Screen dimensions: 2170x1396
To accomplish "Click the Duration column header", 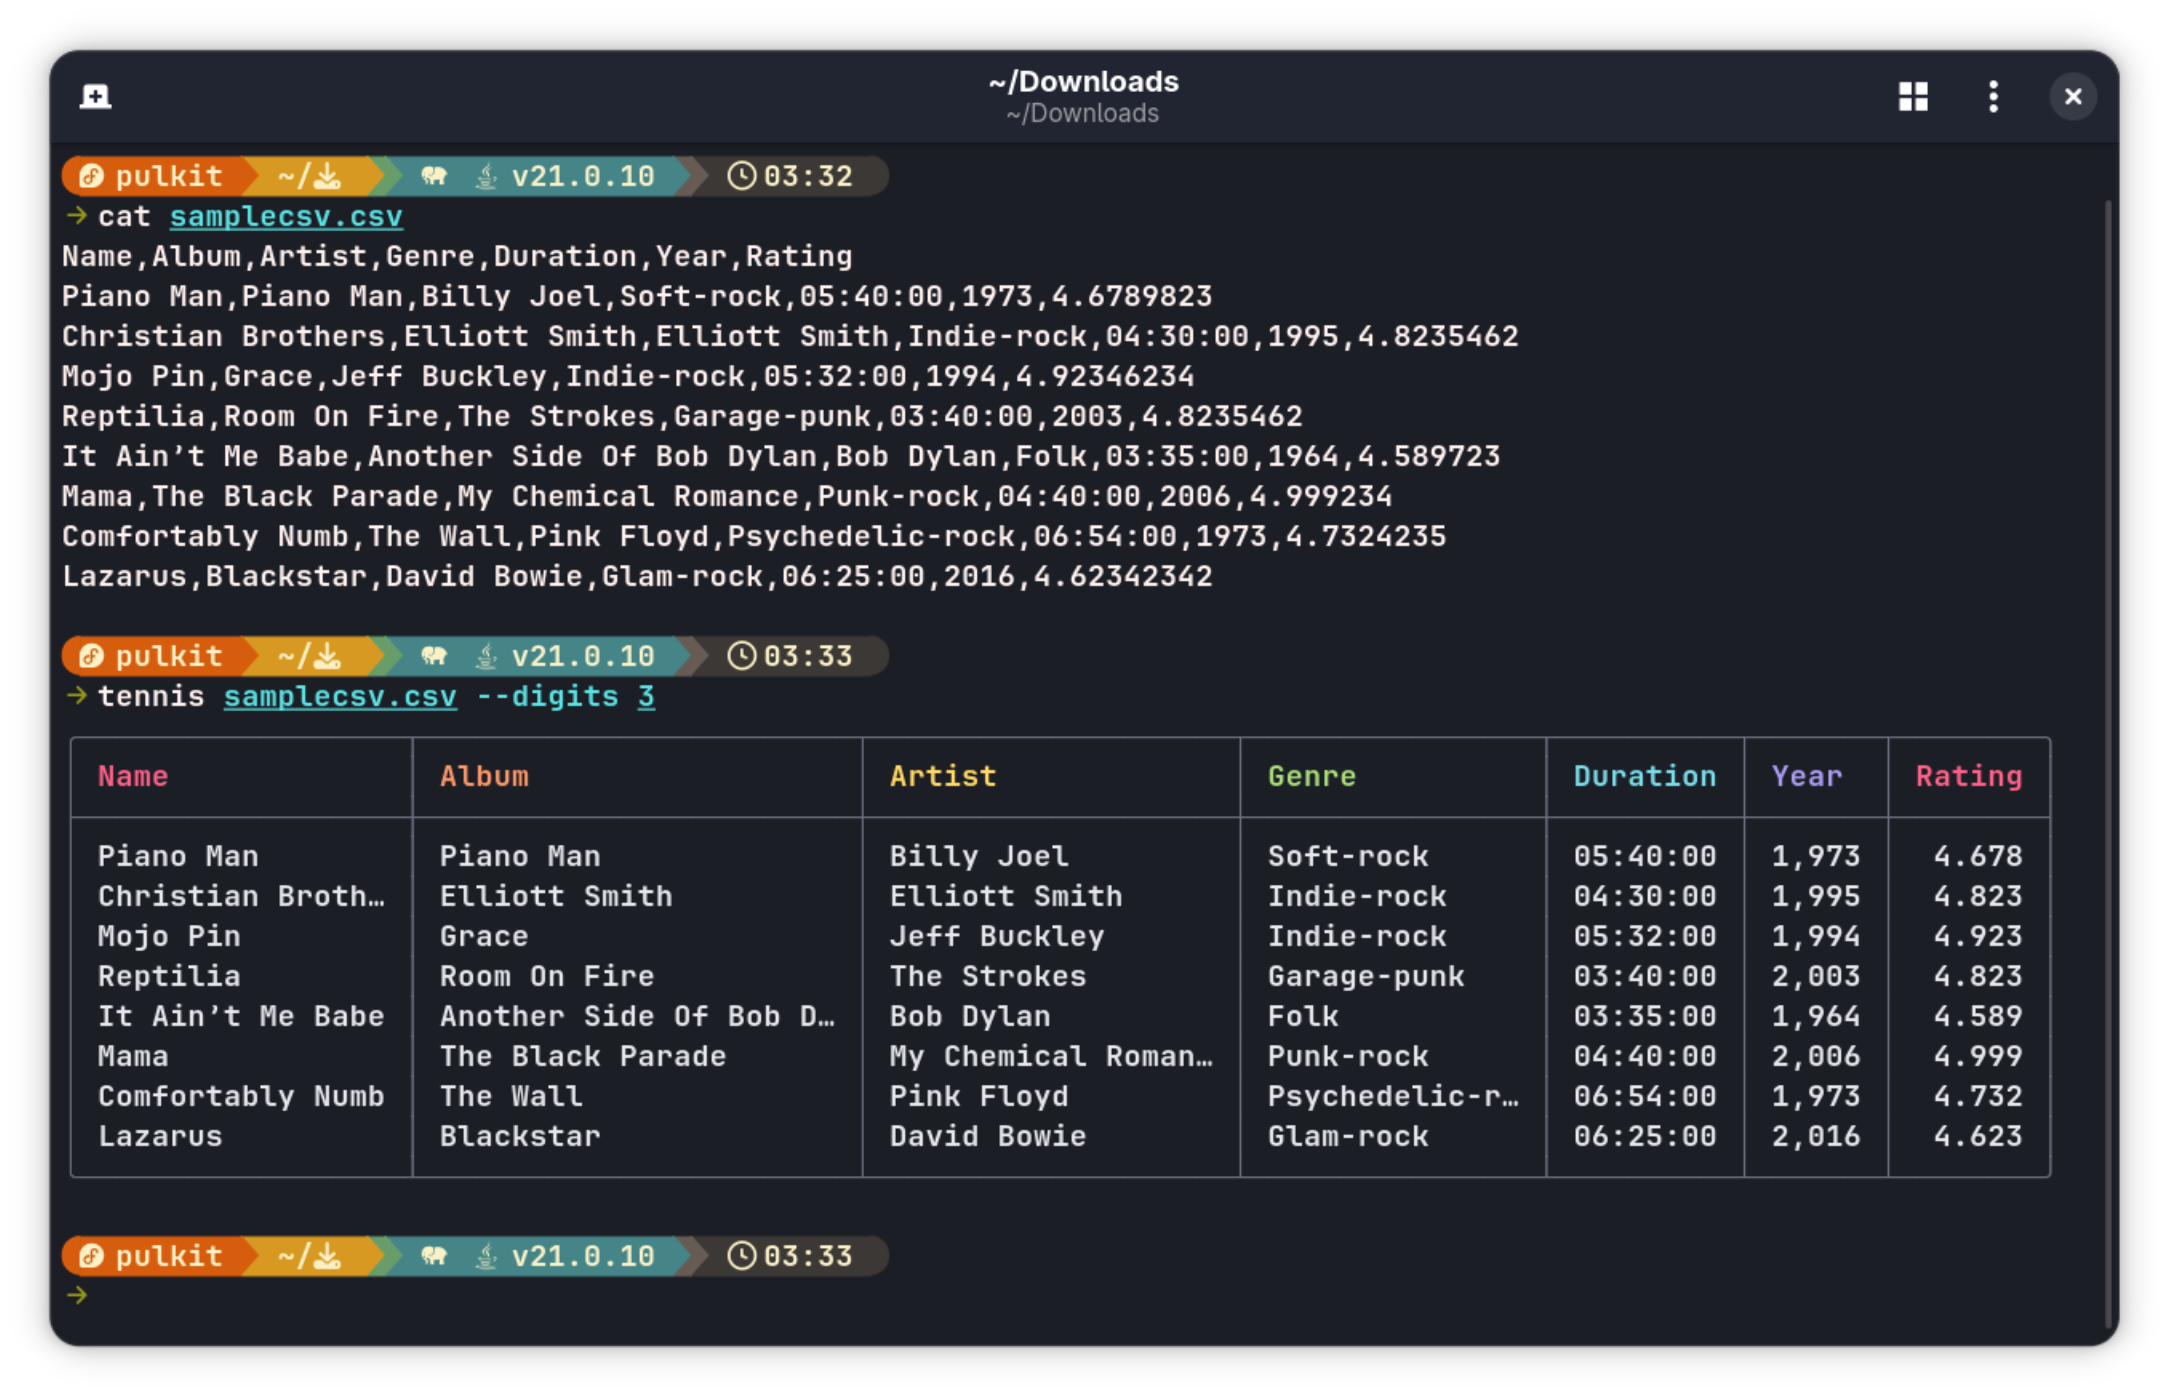I will 1644,777.
